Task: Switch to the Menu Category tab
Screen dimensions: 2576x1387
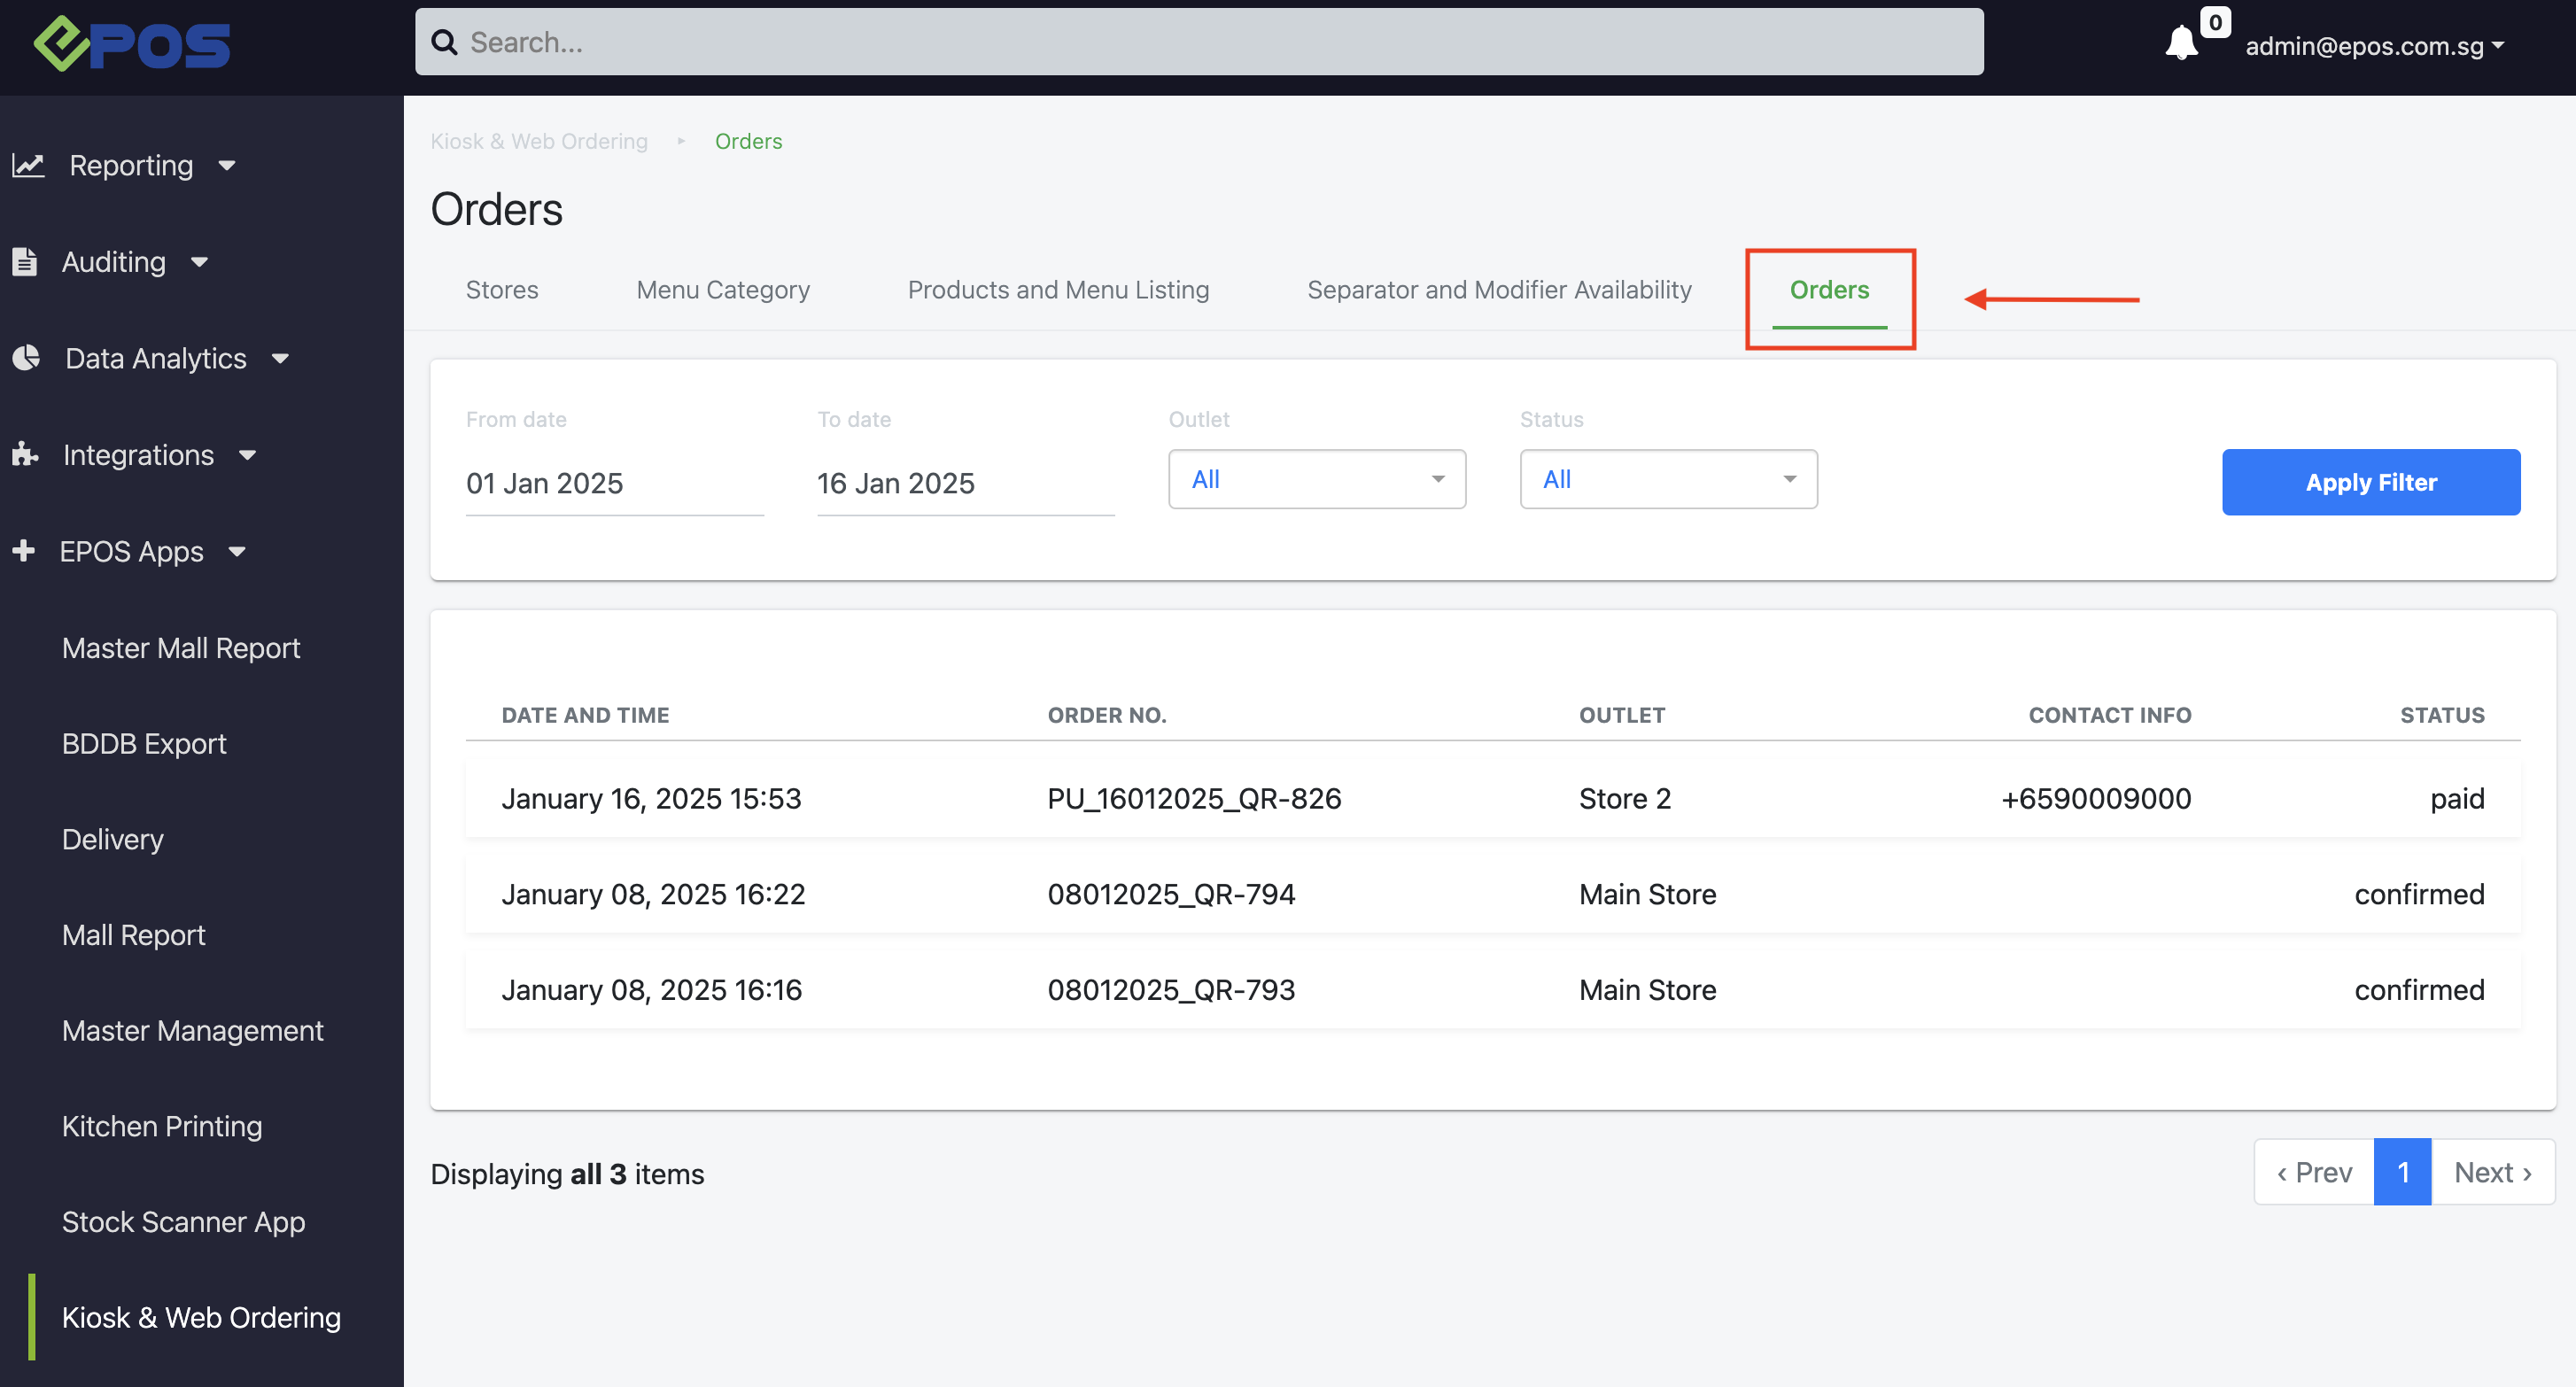Action: (x=723, y=289)
